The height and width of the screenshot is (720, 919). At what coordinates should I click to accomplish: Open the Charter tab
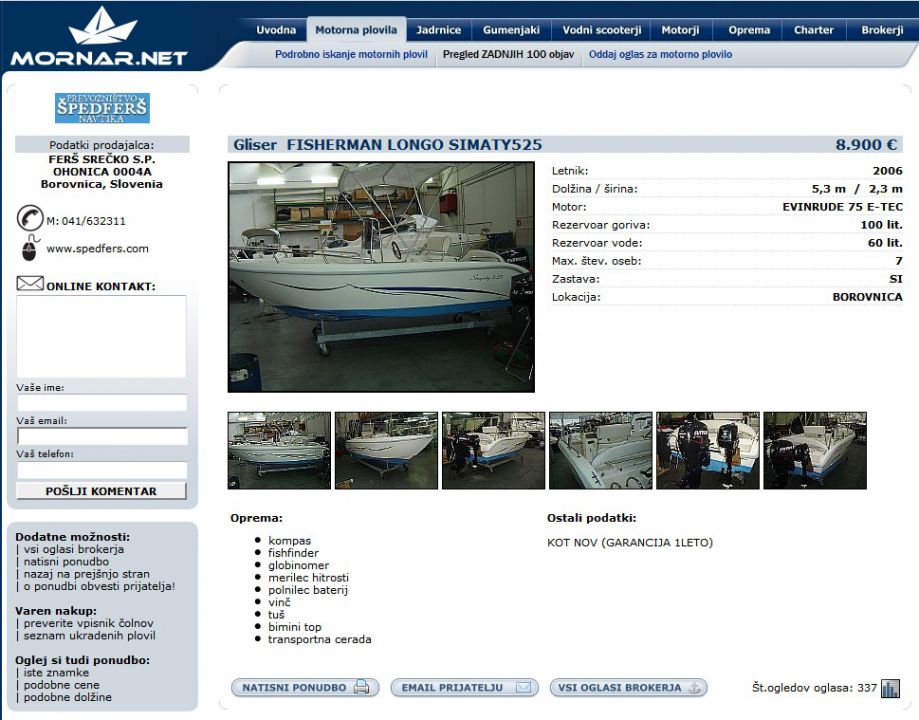tap(814, 30)
